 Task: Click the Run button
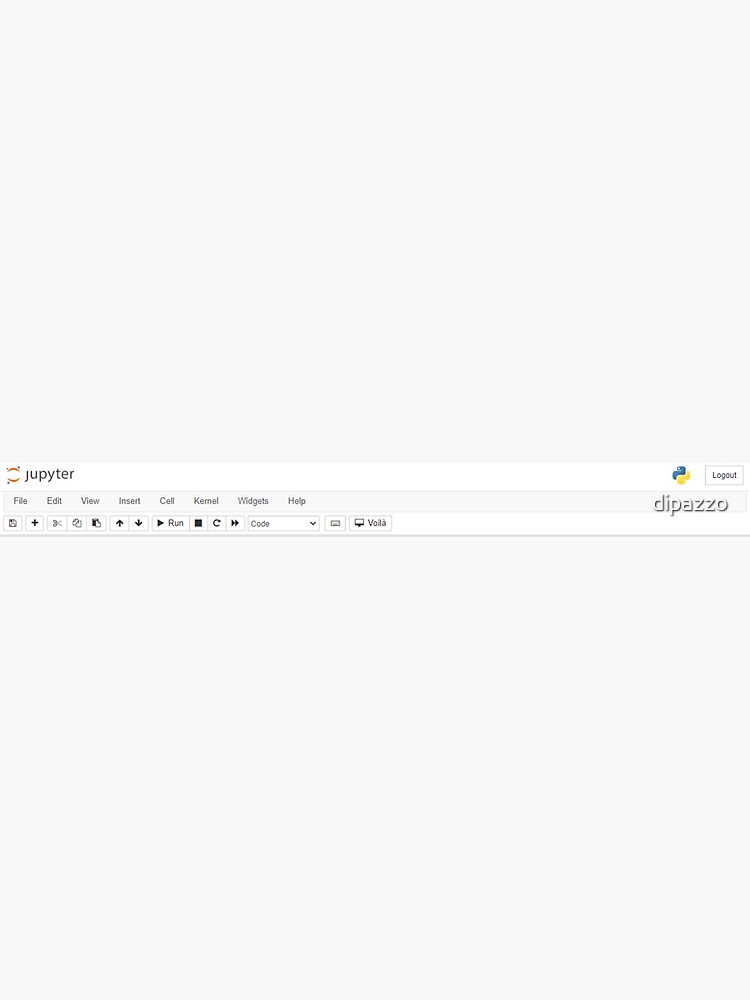tap(170, 523)
